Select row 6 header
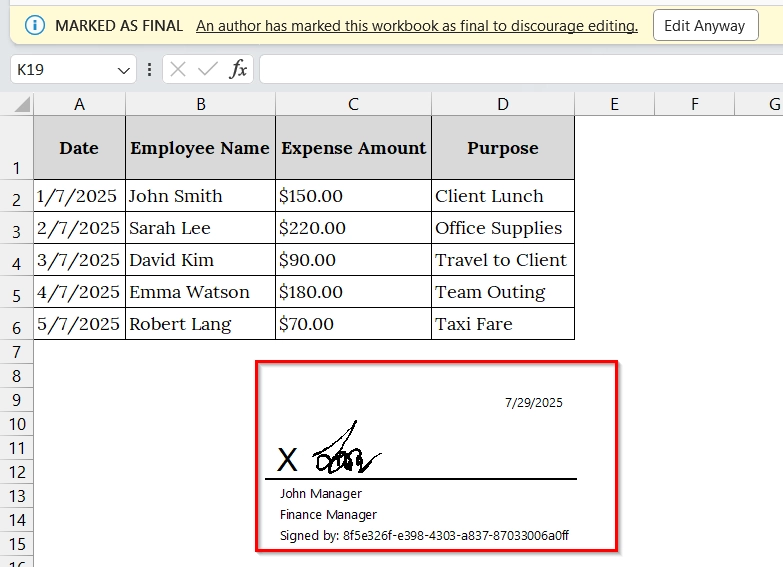The height and width of the screenshot is (567, 783). point(16,324)
